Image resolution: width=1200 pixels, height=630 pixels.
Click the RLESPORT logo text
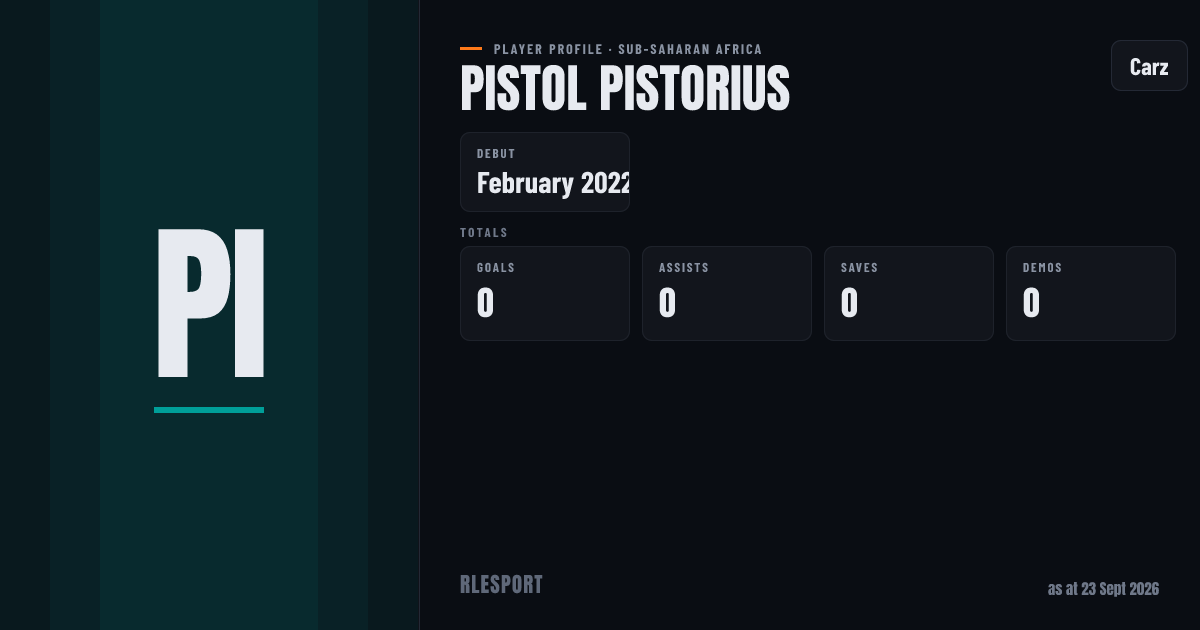click(x=501, y=585)
